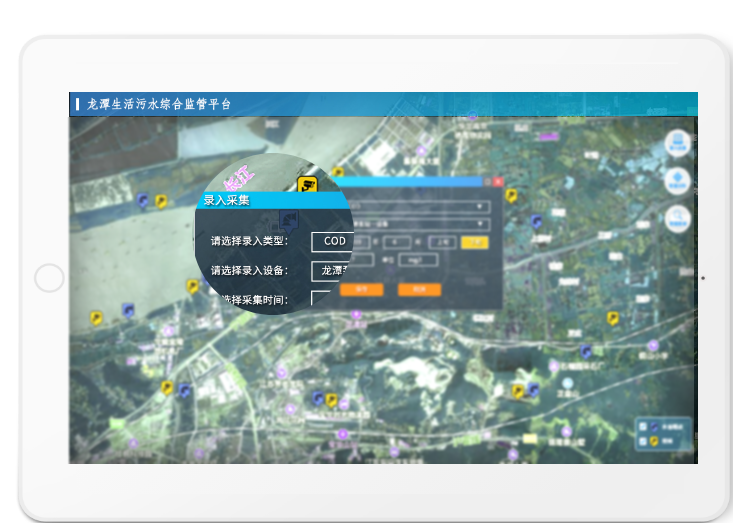Close the dialog with red X button

(497, 182)
